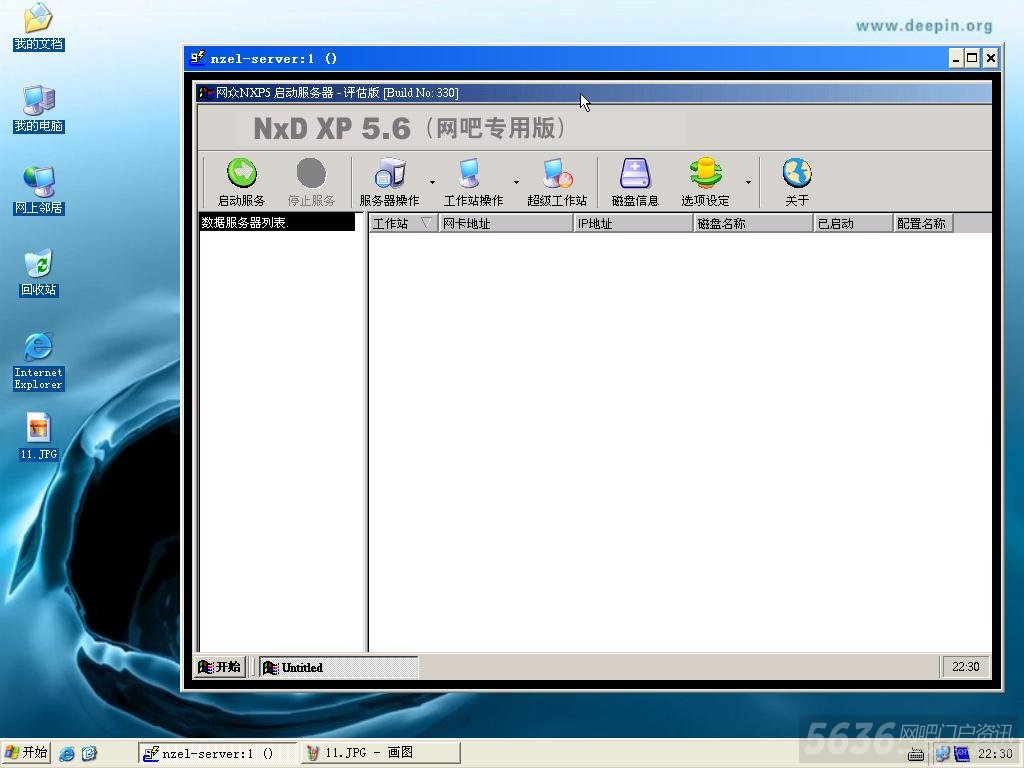Screen dimensions: 1024x768
Task: Click the 已启动 column header
Action: (x=853, y=223)
